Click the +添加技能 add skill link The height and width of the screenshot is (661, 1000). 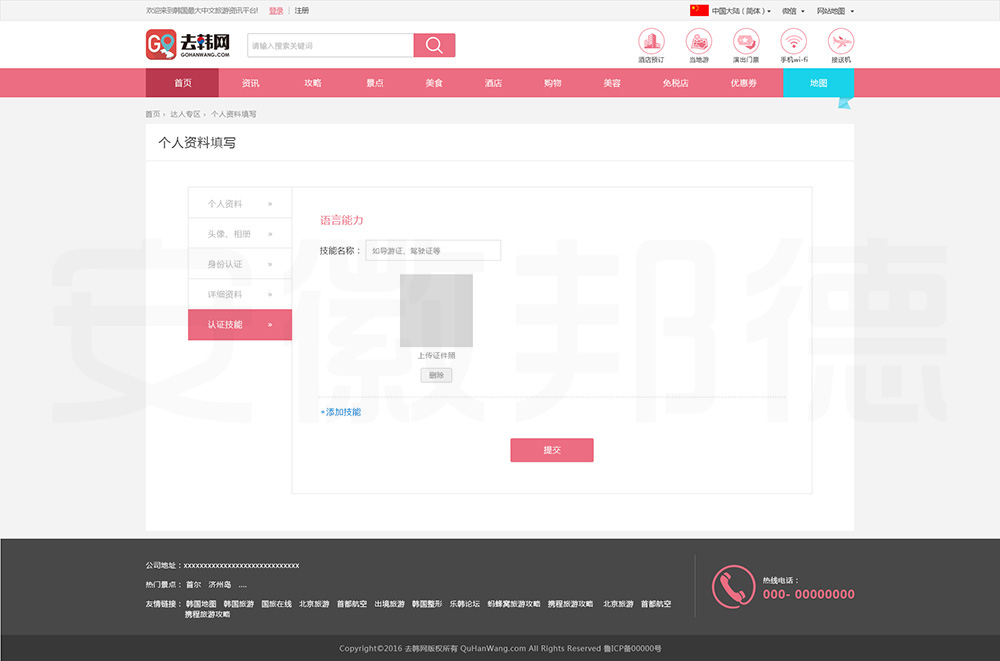point(341,412)
